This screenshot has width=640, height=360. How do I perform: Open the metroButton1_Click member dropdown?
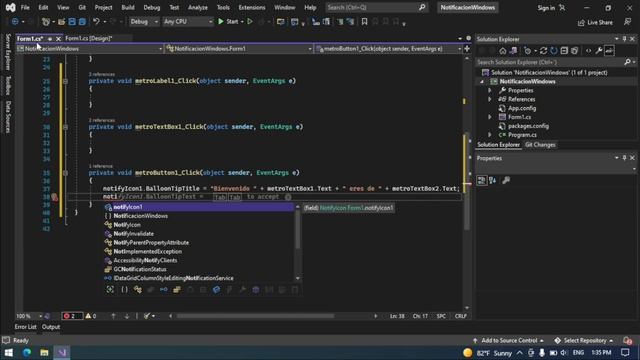tap(388, 49)
